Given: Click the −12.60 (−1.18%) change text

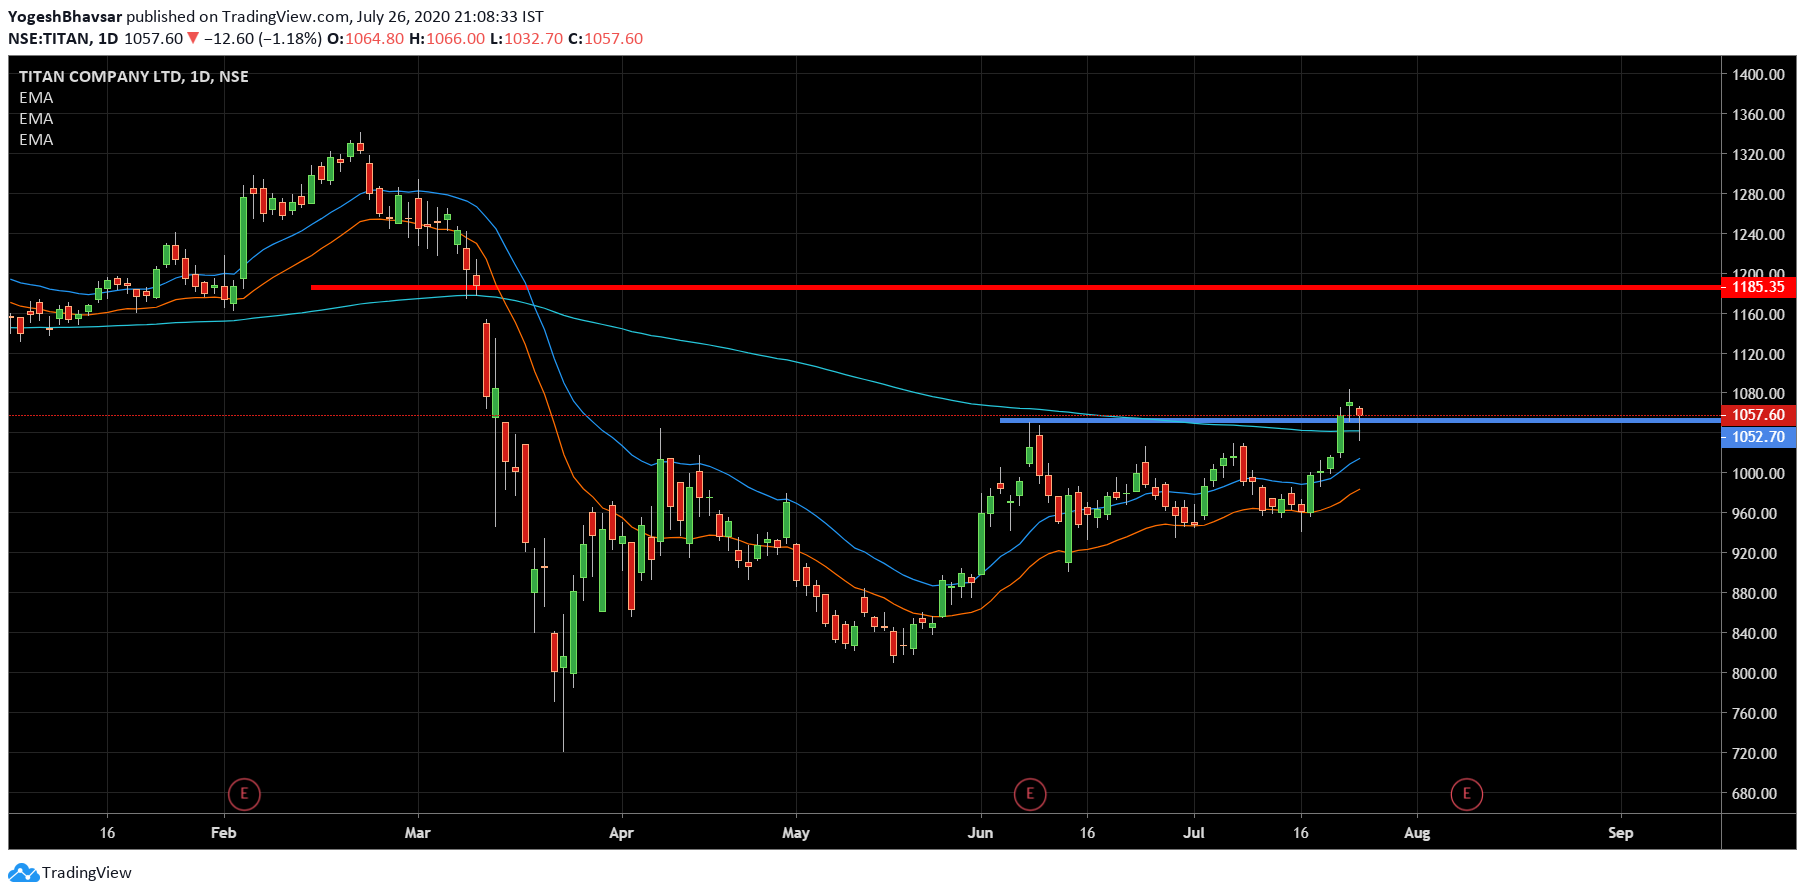Looking at the screenshot, I should pos(262,38).
